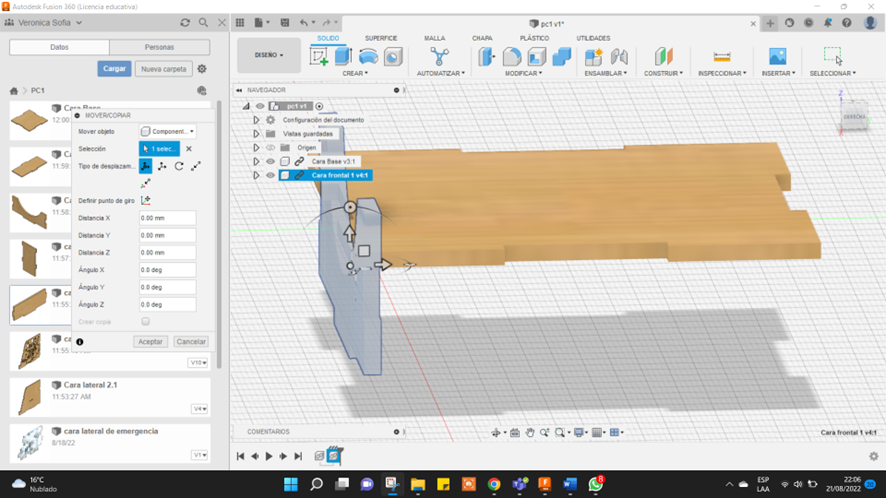Click the Insert image icon in toolbar

pyautogui.click(x=777, y=57)
